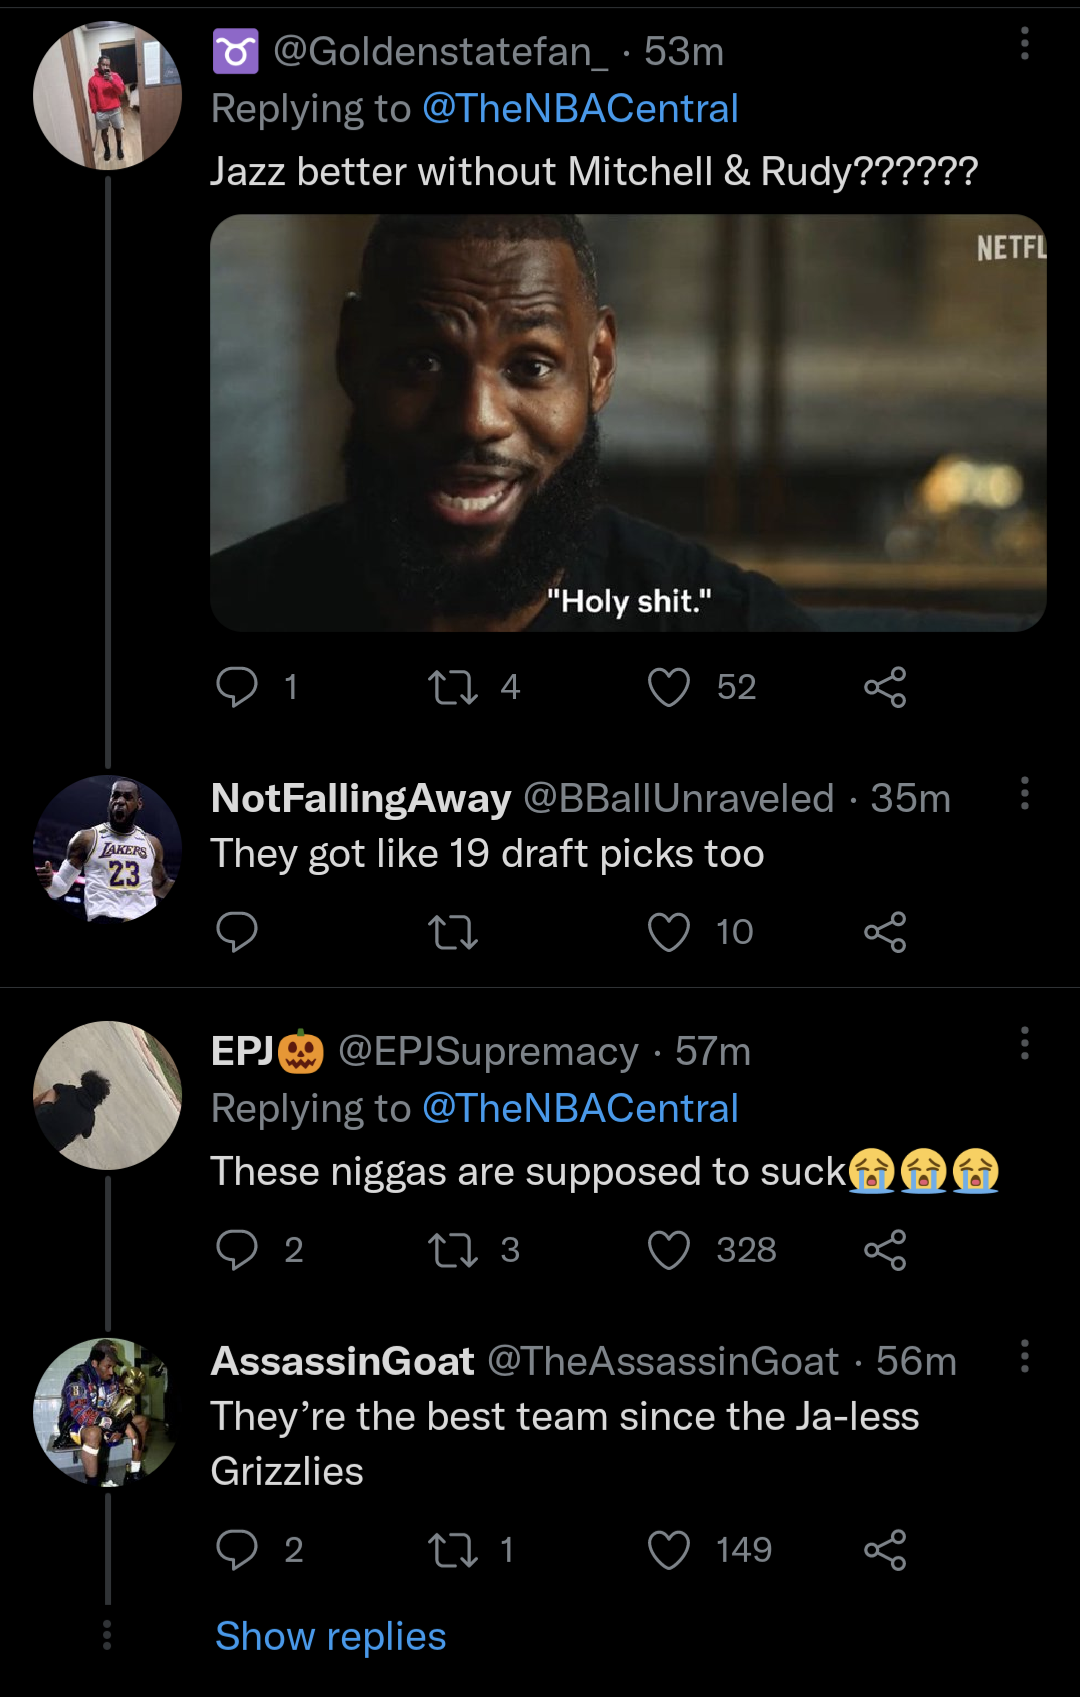
Task: Like the EPJ tweet with 328 likes
Action: pyautogui.click(x=669, y=1250)
